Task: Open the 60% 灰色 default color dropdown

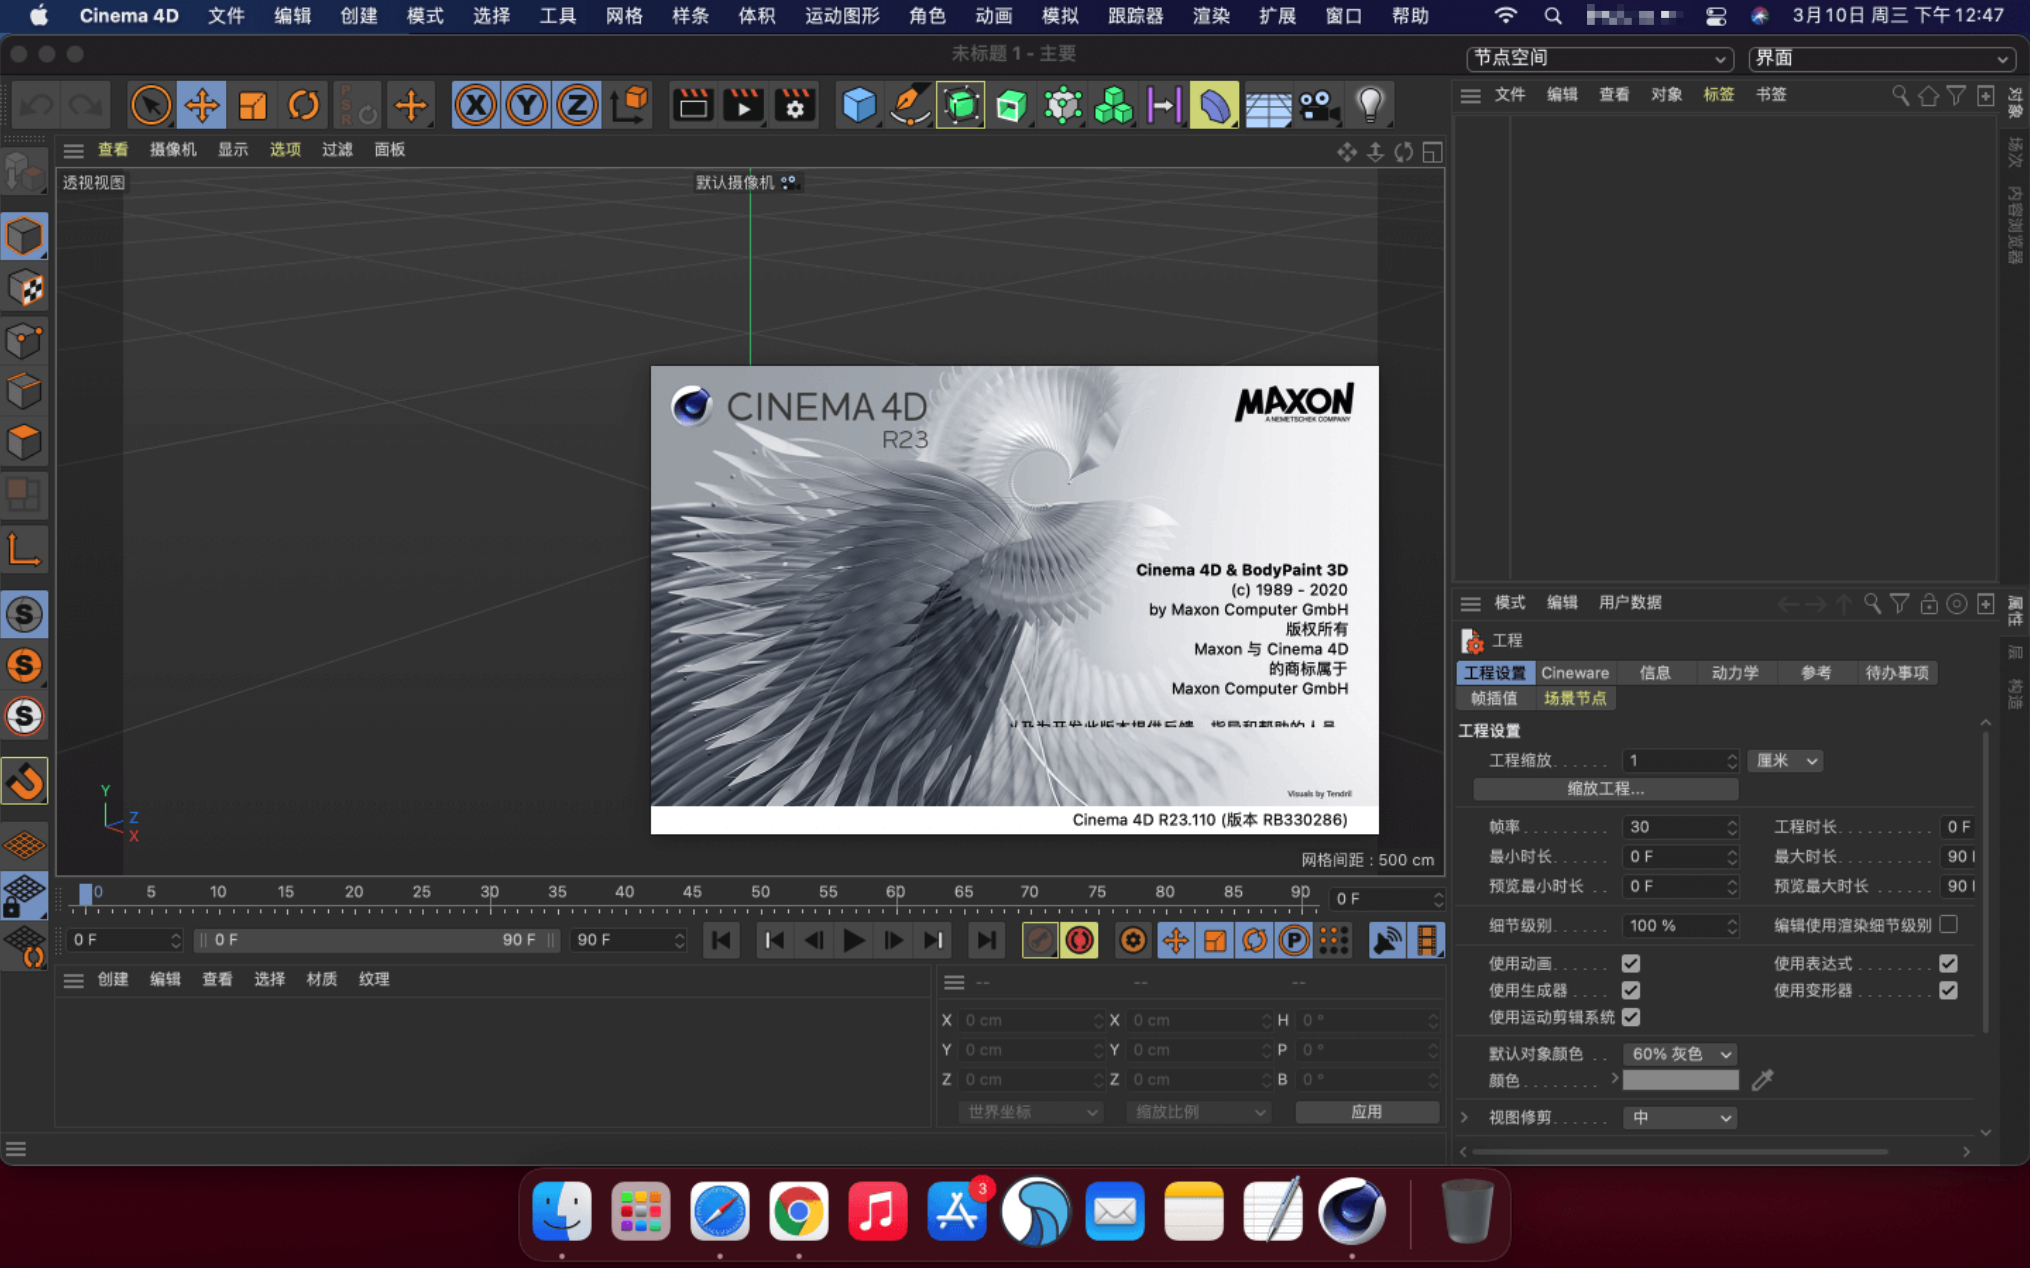Action: [x=1679, y=1054]
